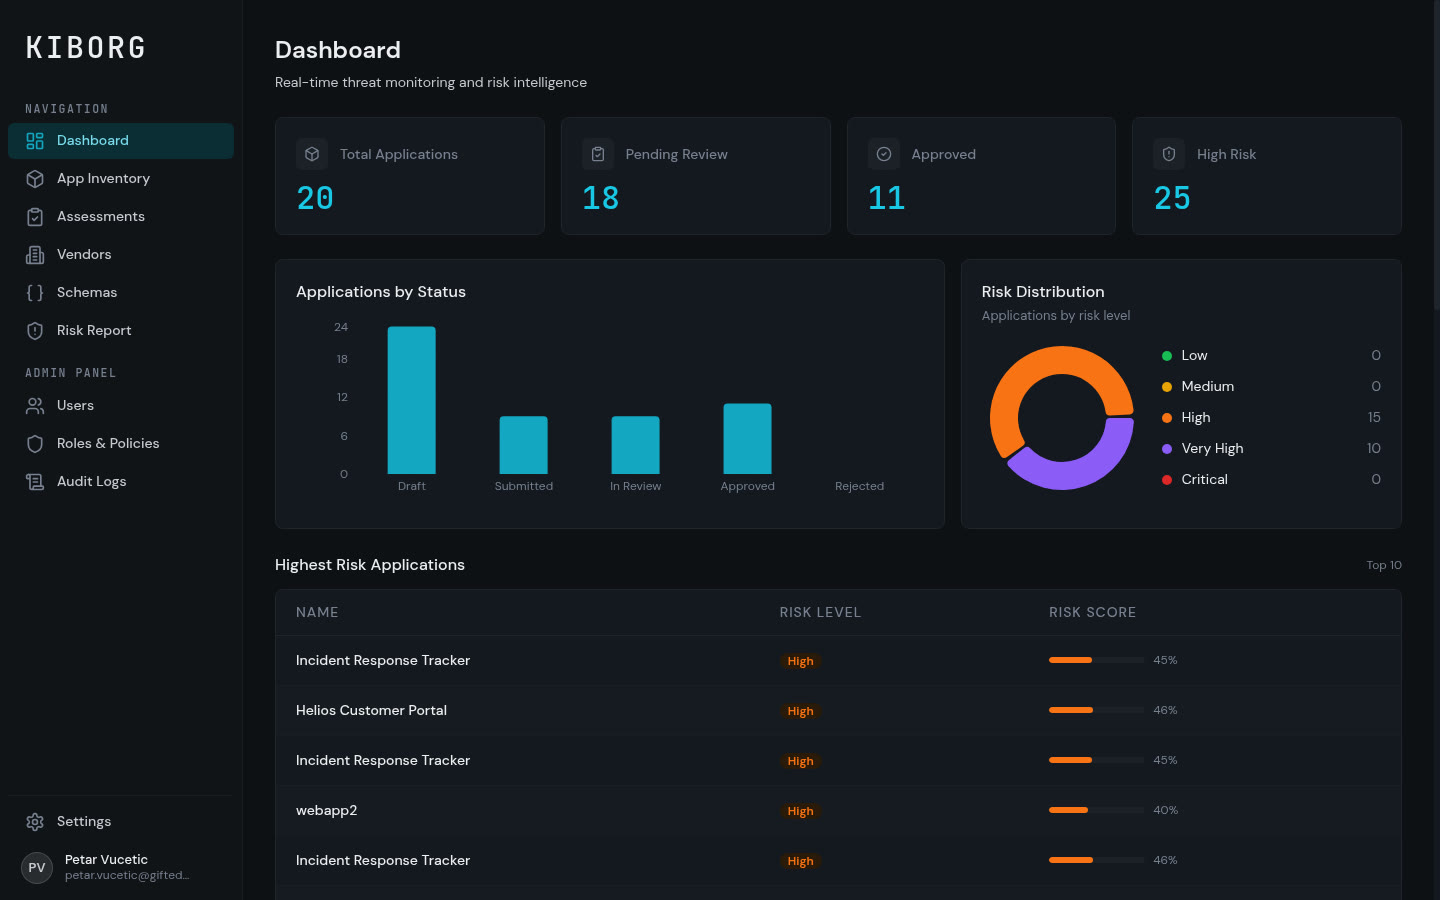The width and height of the screenshot is (1440, 900).
Task: Click the Approved card value 11
Action: [887, 198]
